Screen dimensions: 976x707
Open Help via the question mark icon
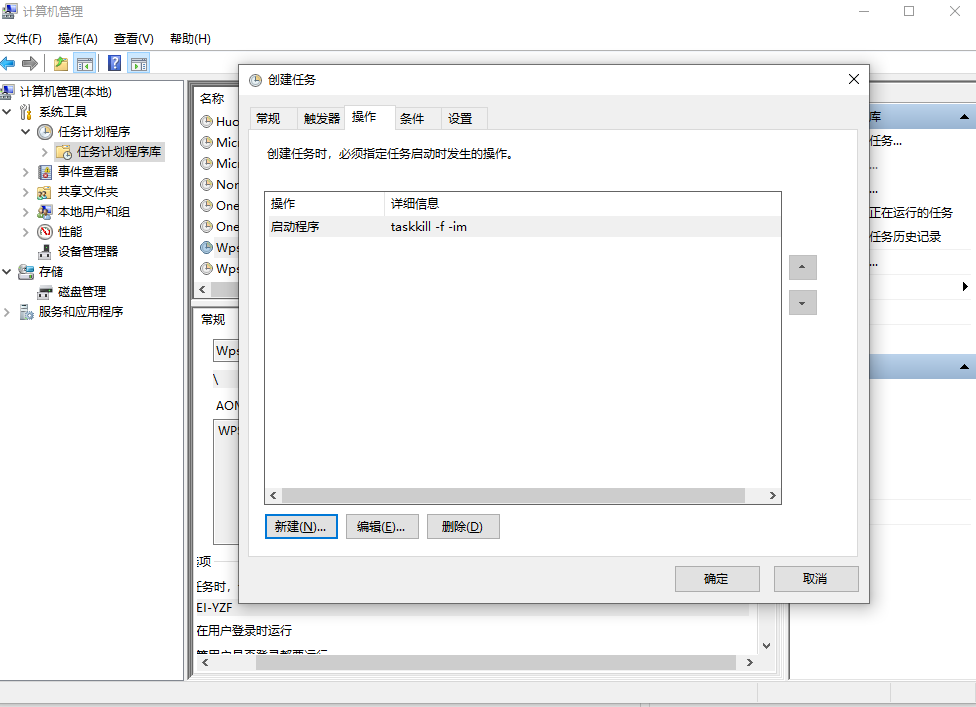[115, 62]
